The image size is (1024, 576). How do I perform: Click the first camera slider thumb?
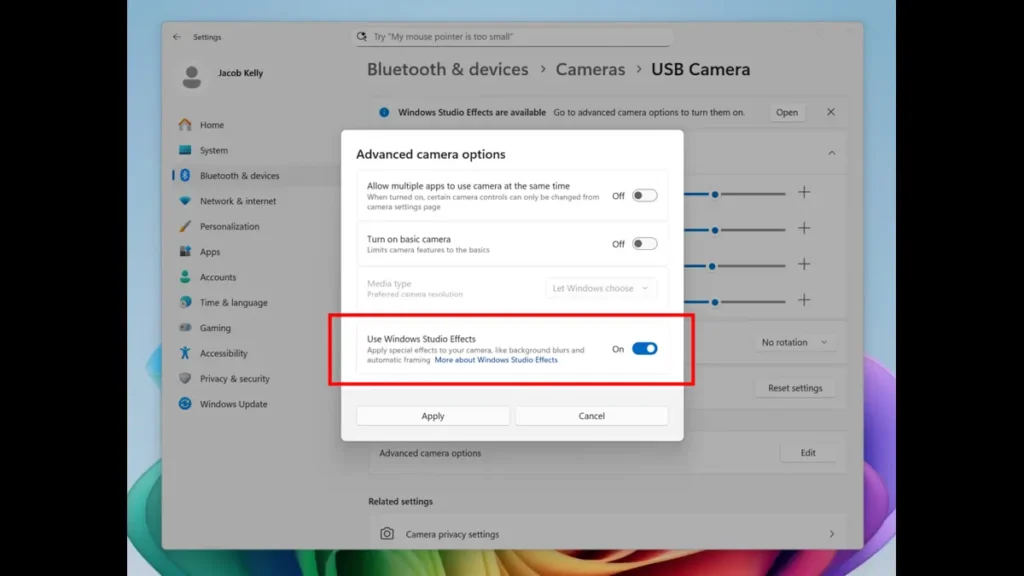pos(715,194)
